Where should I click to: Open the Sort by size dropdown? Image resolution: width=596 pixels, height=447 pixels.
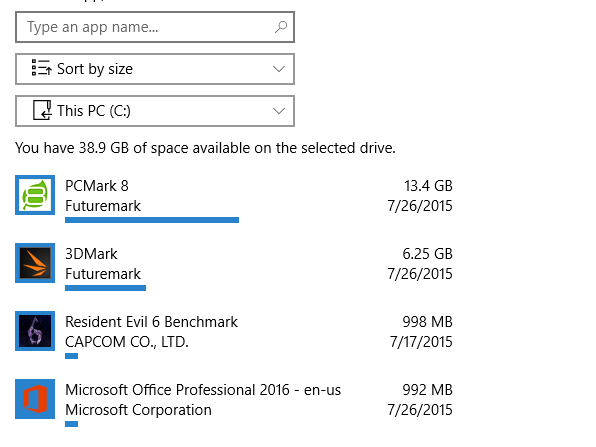tap(155, 69)
